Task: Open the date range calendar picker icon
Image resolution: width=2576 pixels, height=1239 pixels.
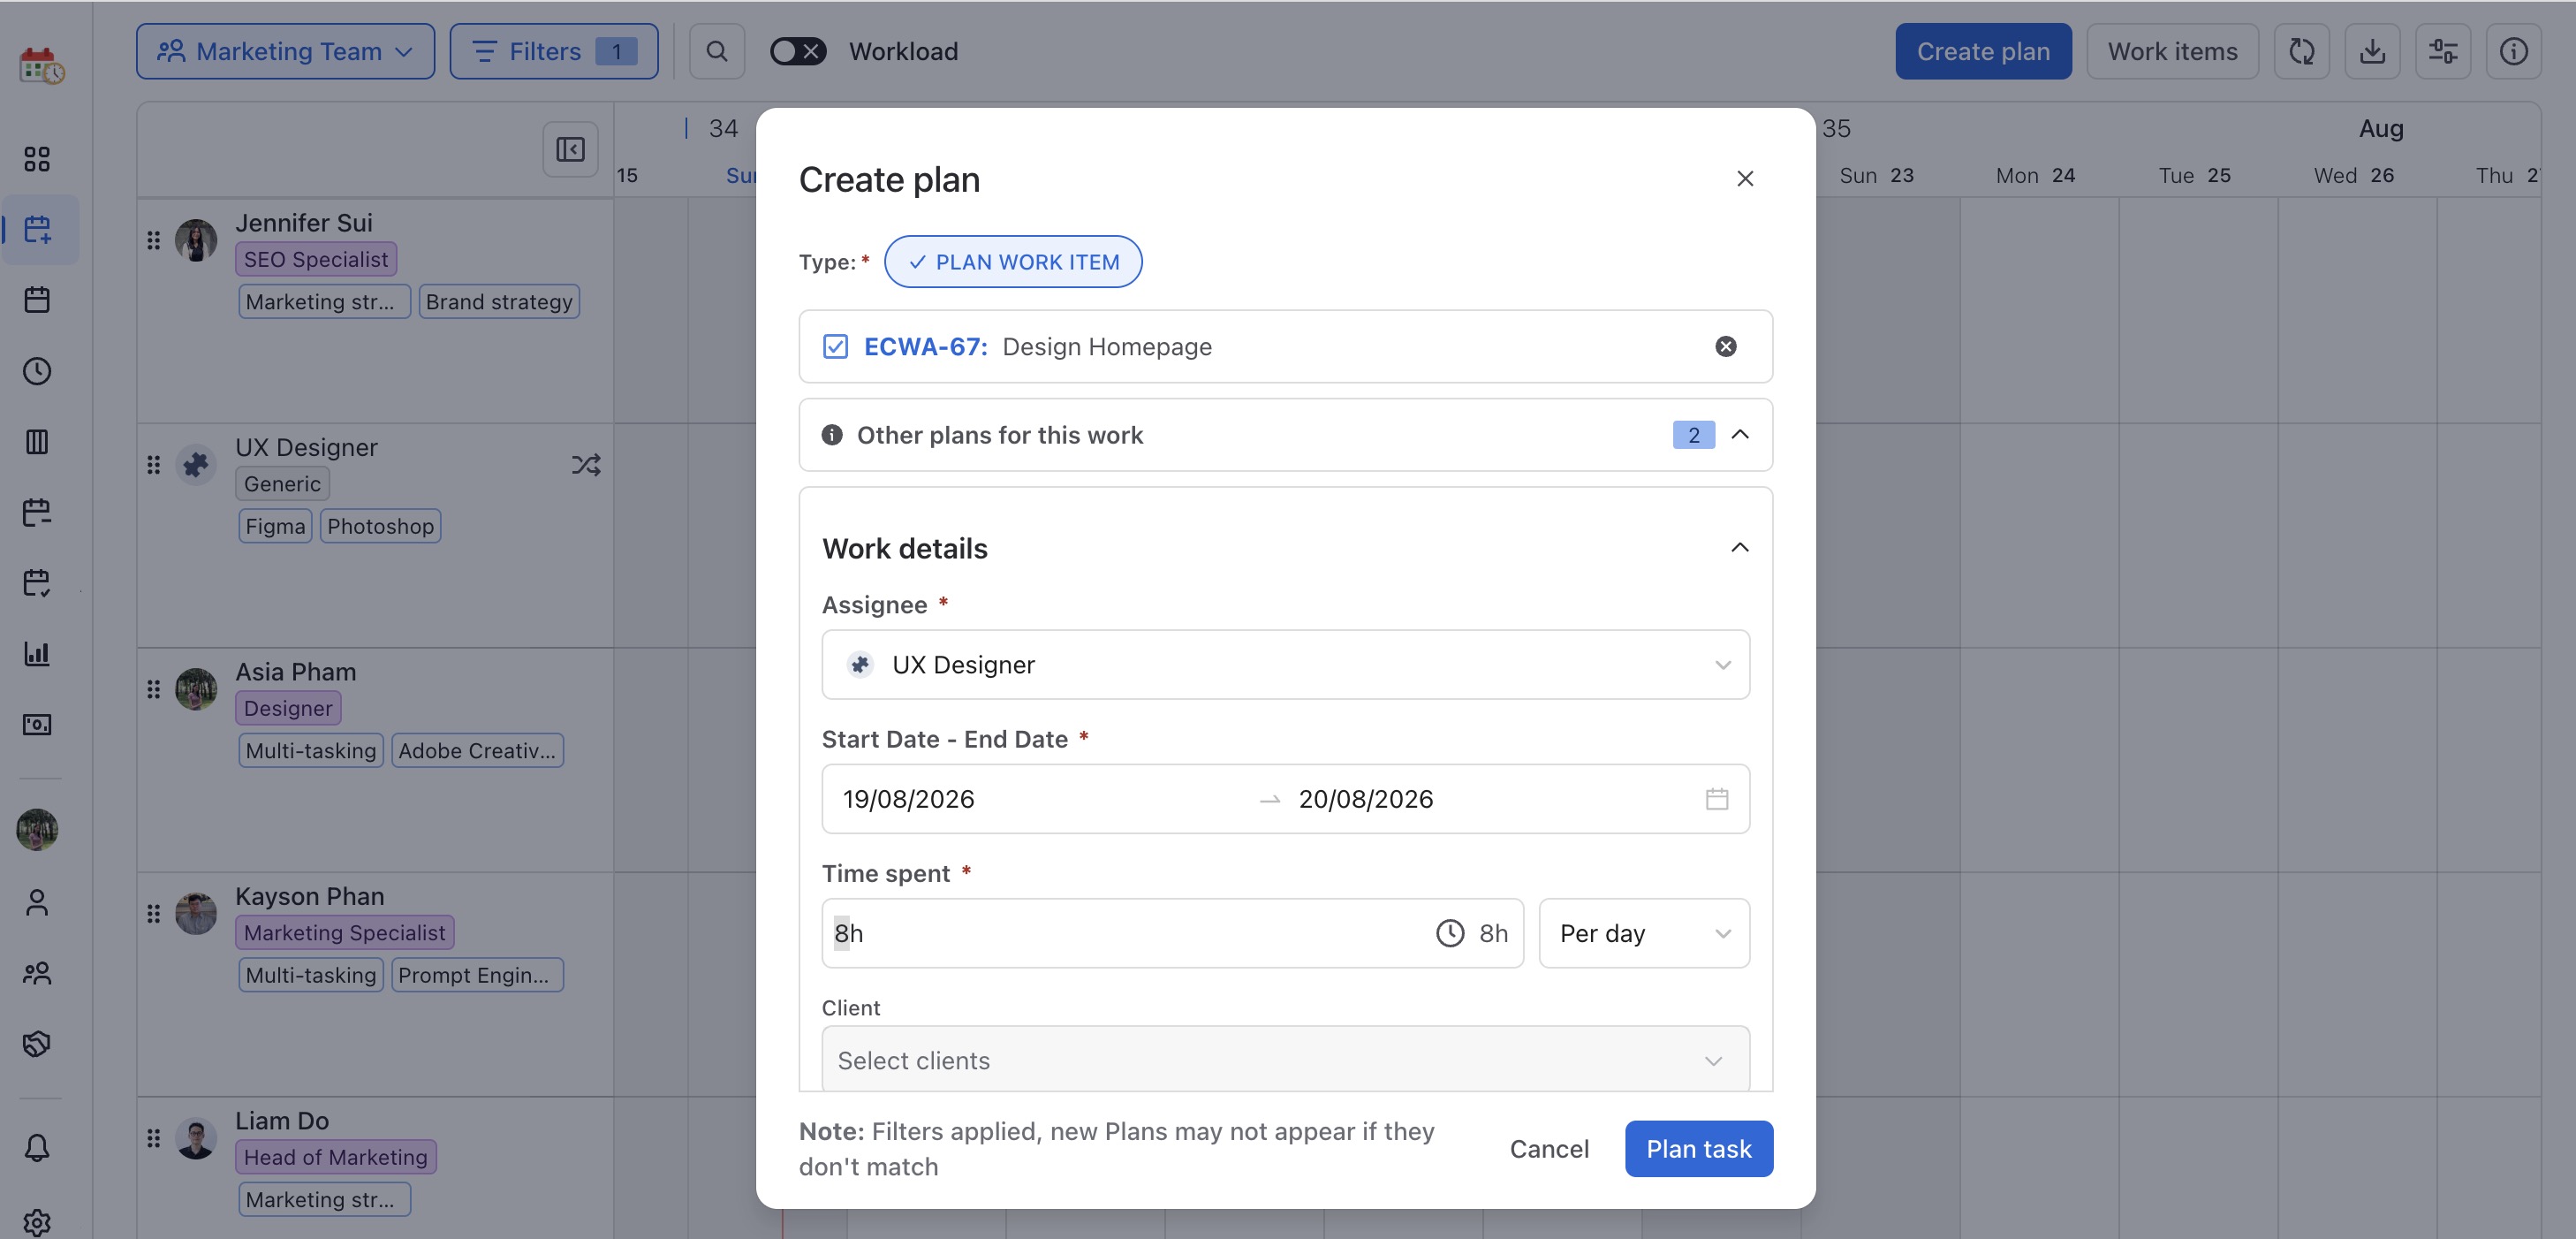Action: click(x=1717, y=799)
